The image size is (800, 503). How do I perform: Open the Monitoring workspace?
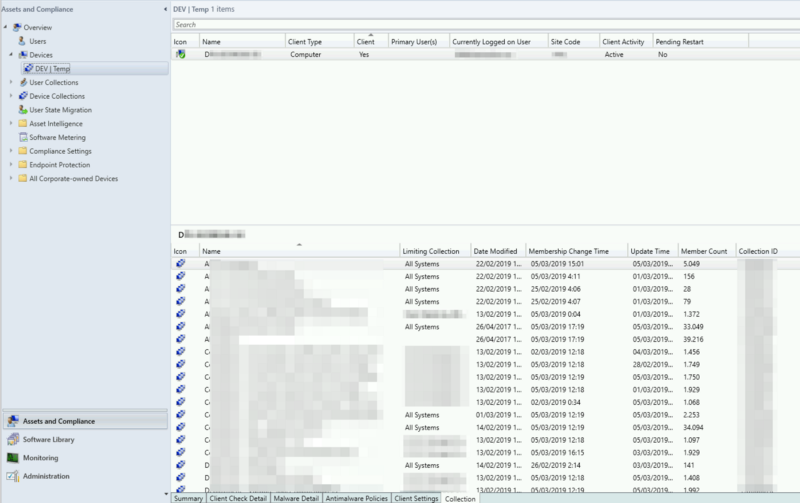point(40,458)
